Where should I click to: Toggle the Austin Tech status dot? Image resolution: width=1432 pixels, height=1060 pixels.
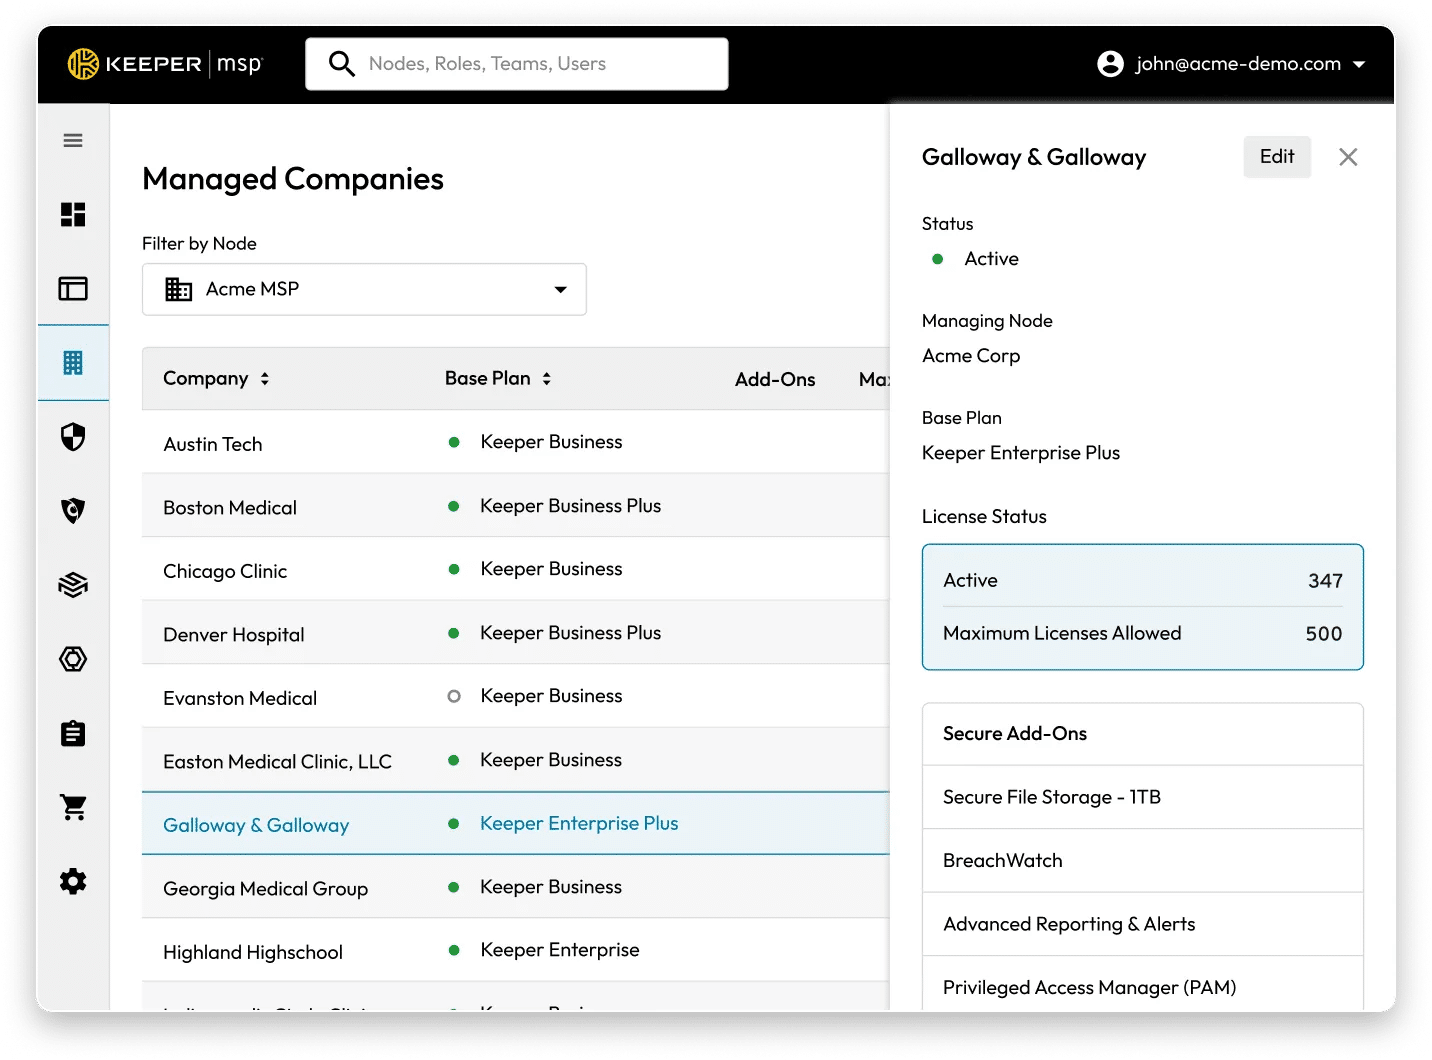click(x=454, y=441)
